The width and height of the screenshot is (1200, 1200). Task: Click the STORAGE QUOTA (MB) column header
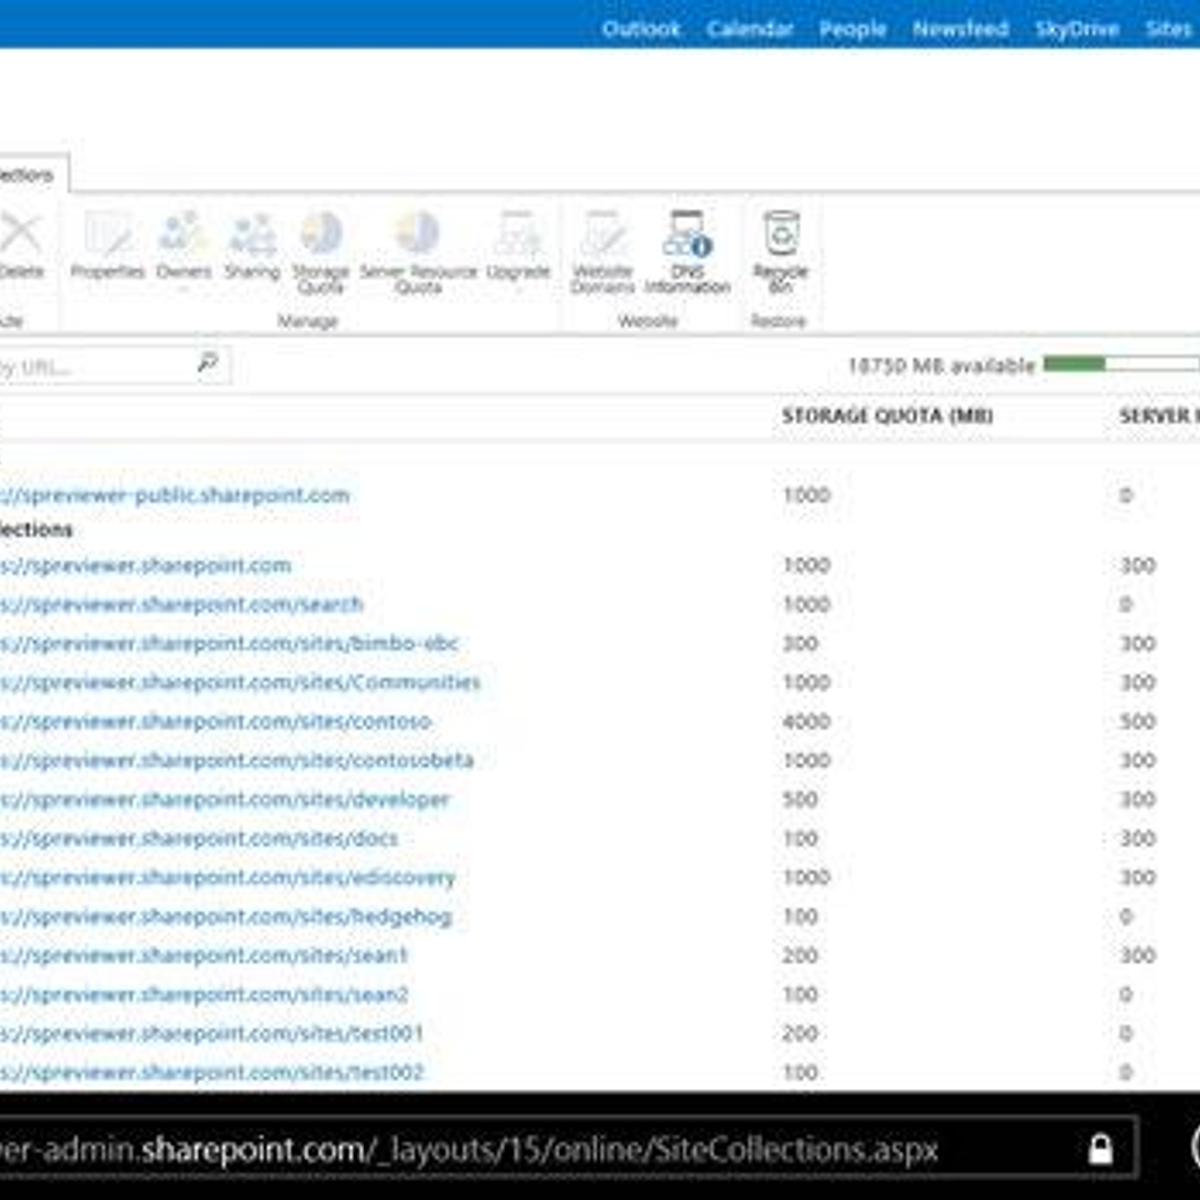(x=887, y=416)
